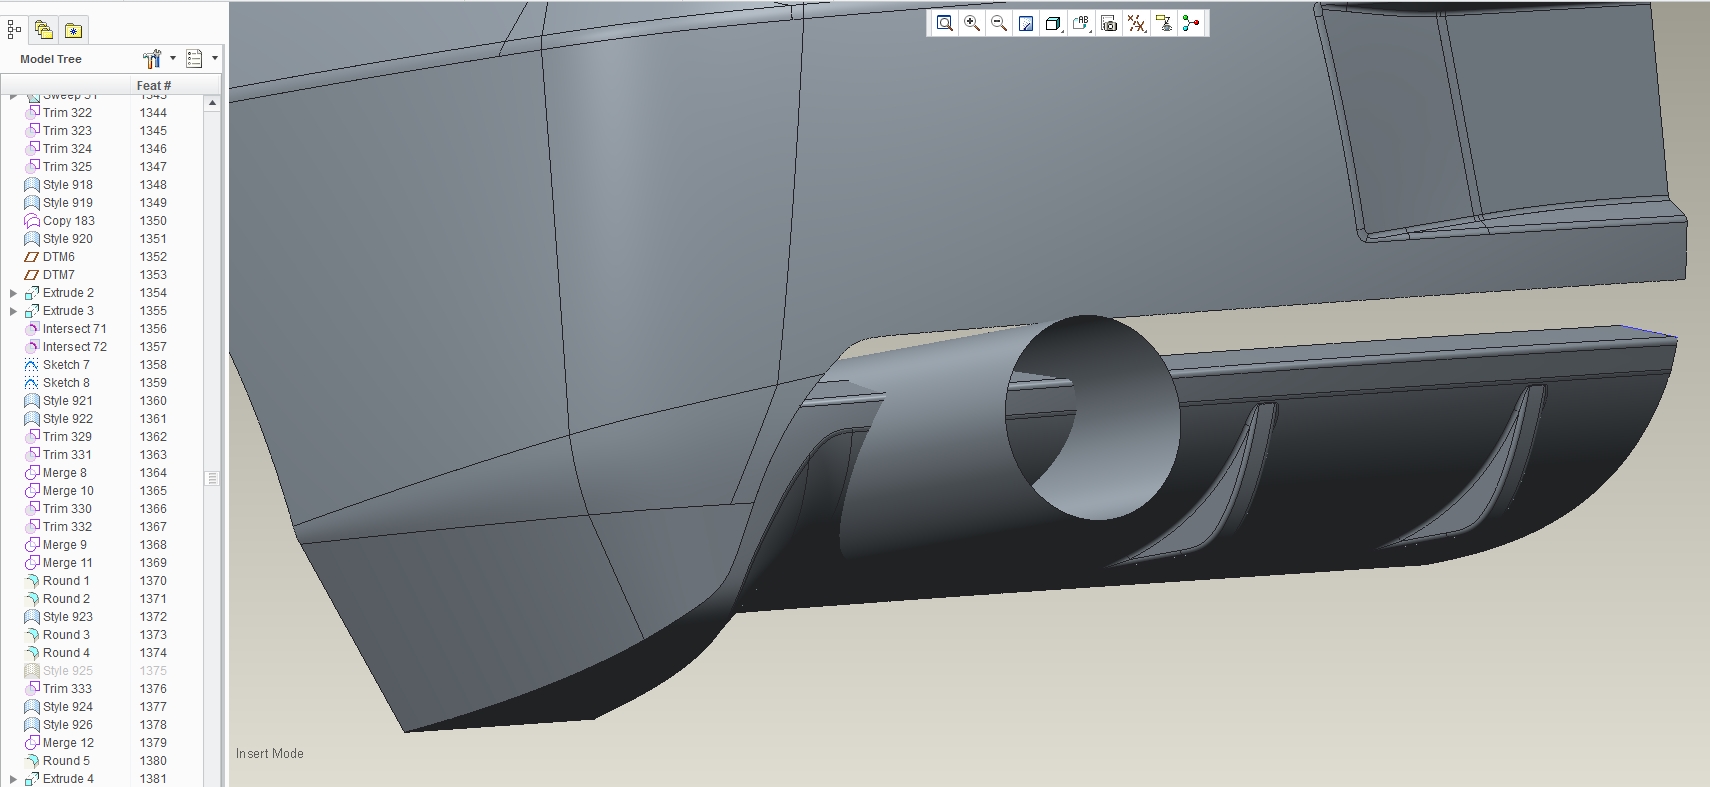The height and width of the screenshot is (787, 1710).
Task: Open dropdown arrow next to Settings hammer
Action: (x=173, y=59)
